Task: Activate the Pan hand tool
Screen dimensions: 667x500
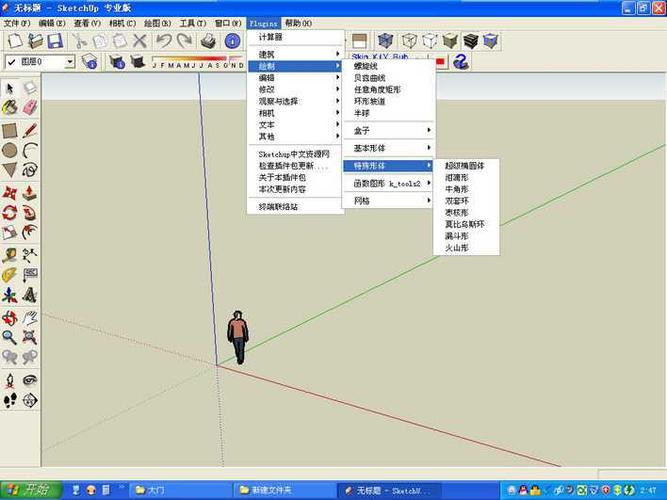Action: click(30, 317)
